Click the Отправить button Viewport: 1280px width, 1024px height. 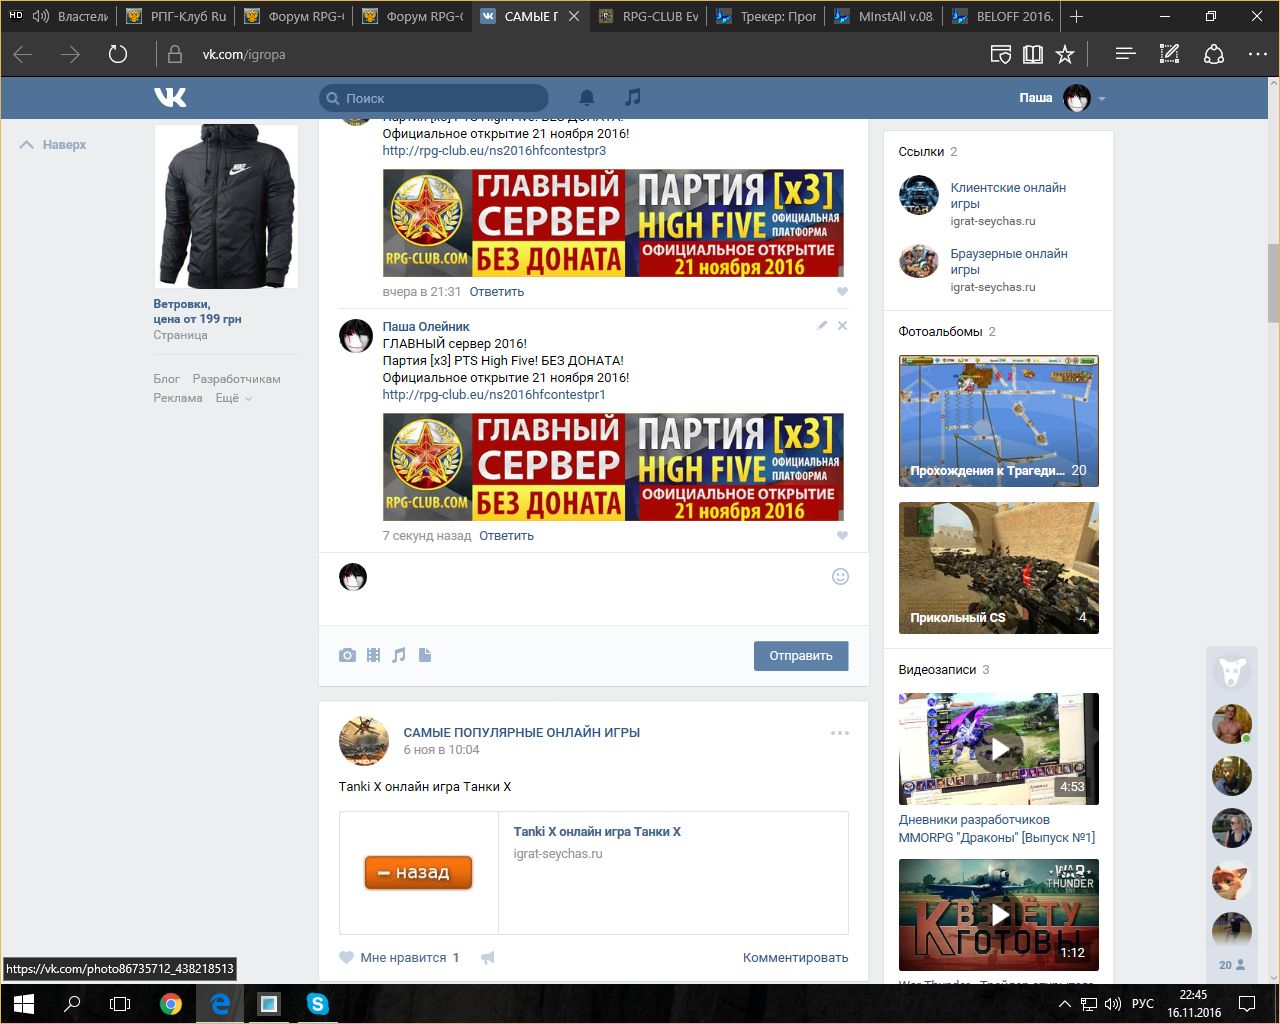pos(801,656)
